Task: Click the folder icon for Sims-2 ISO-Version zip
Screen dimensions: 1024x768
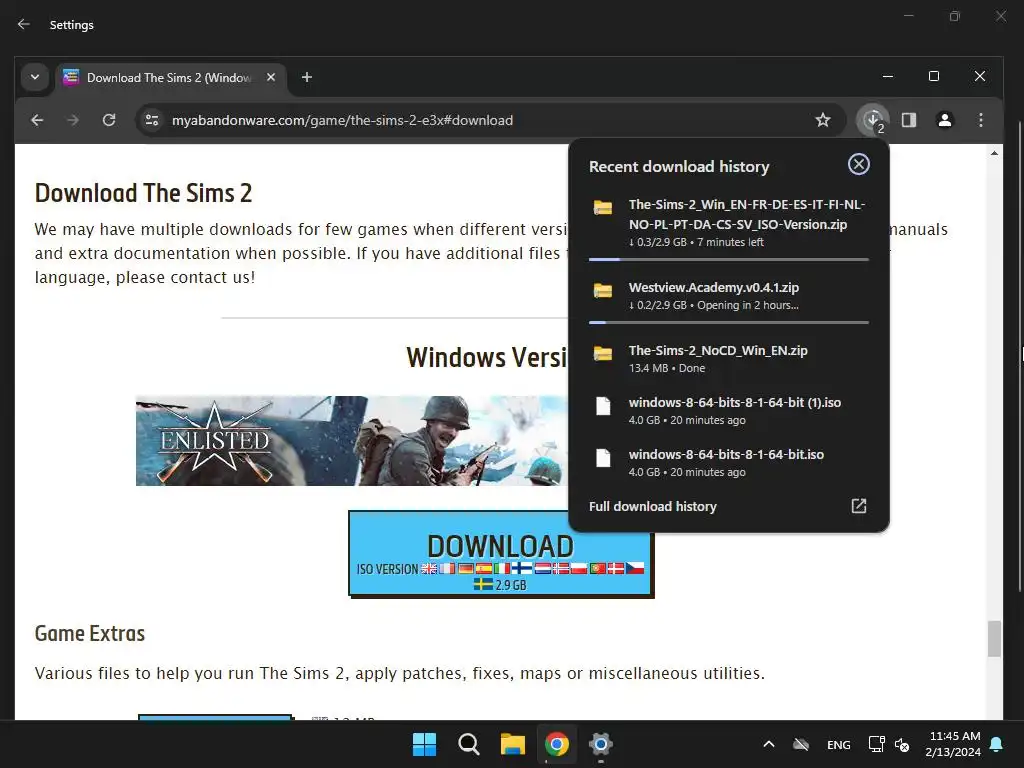Action: coord(603,208)
